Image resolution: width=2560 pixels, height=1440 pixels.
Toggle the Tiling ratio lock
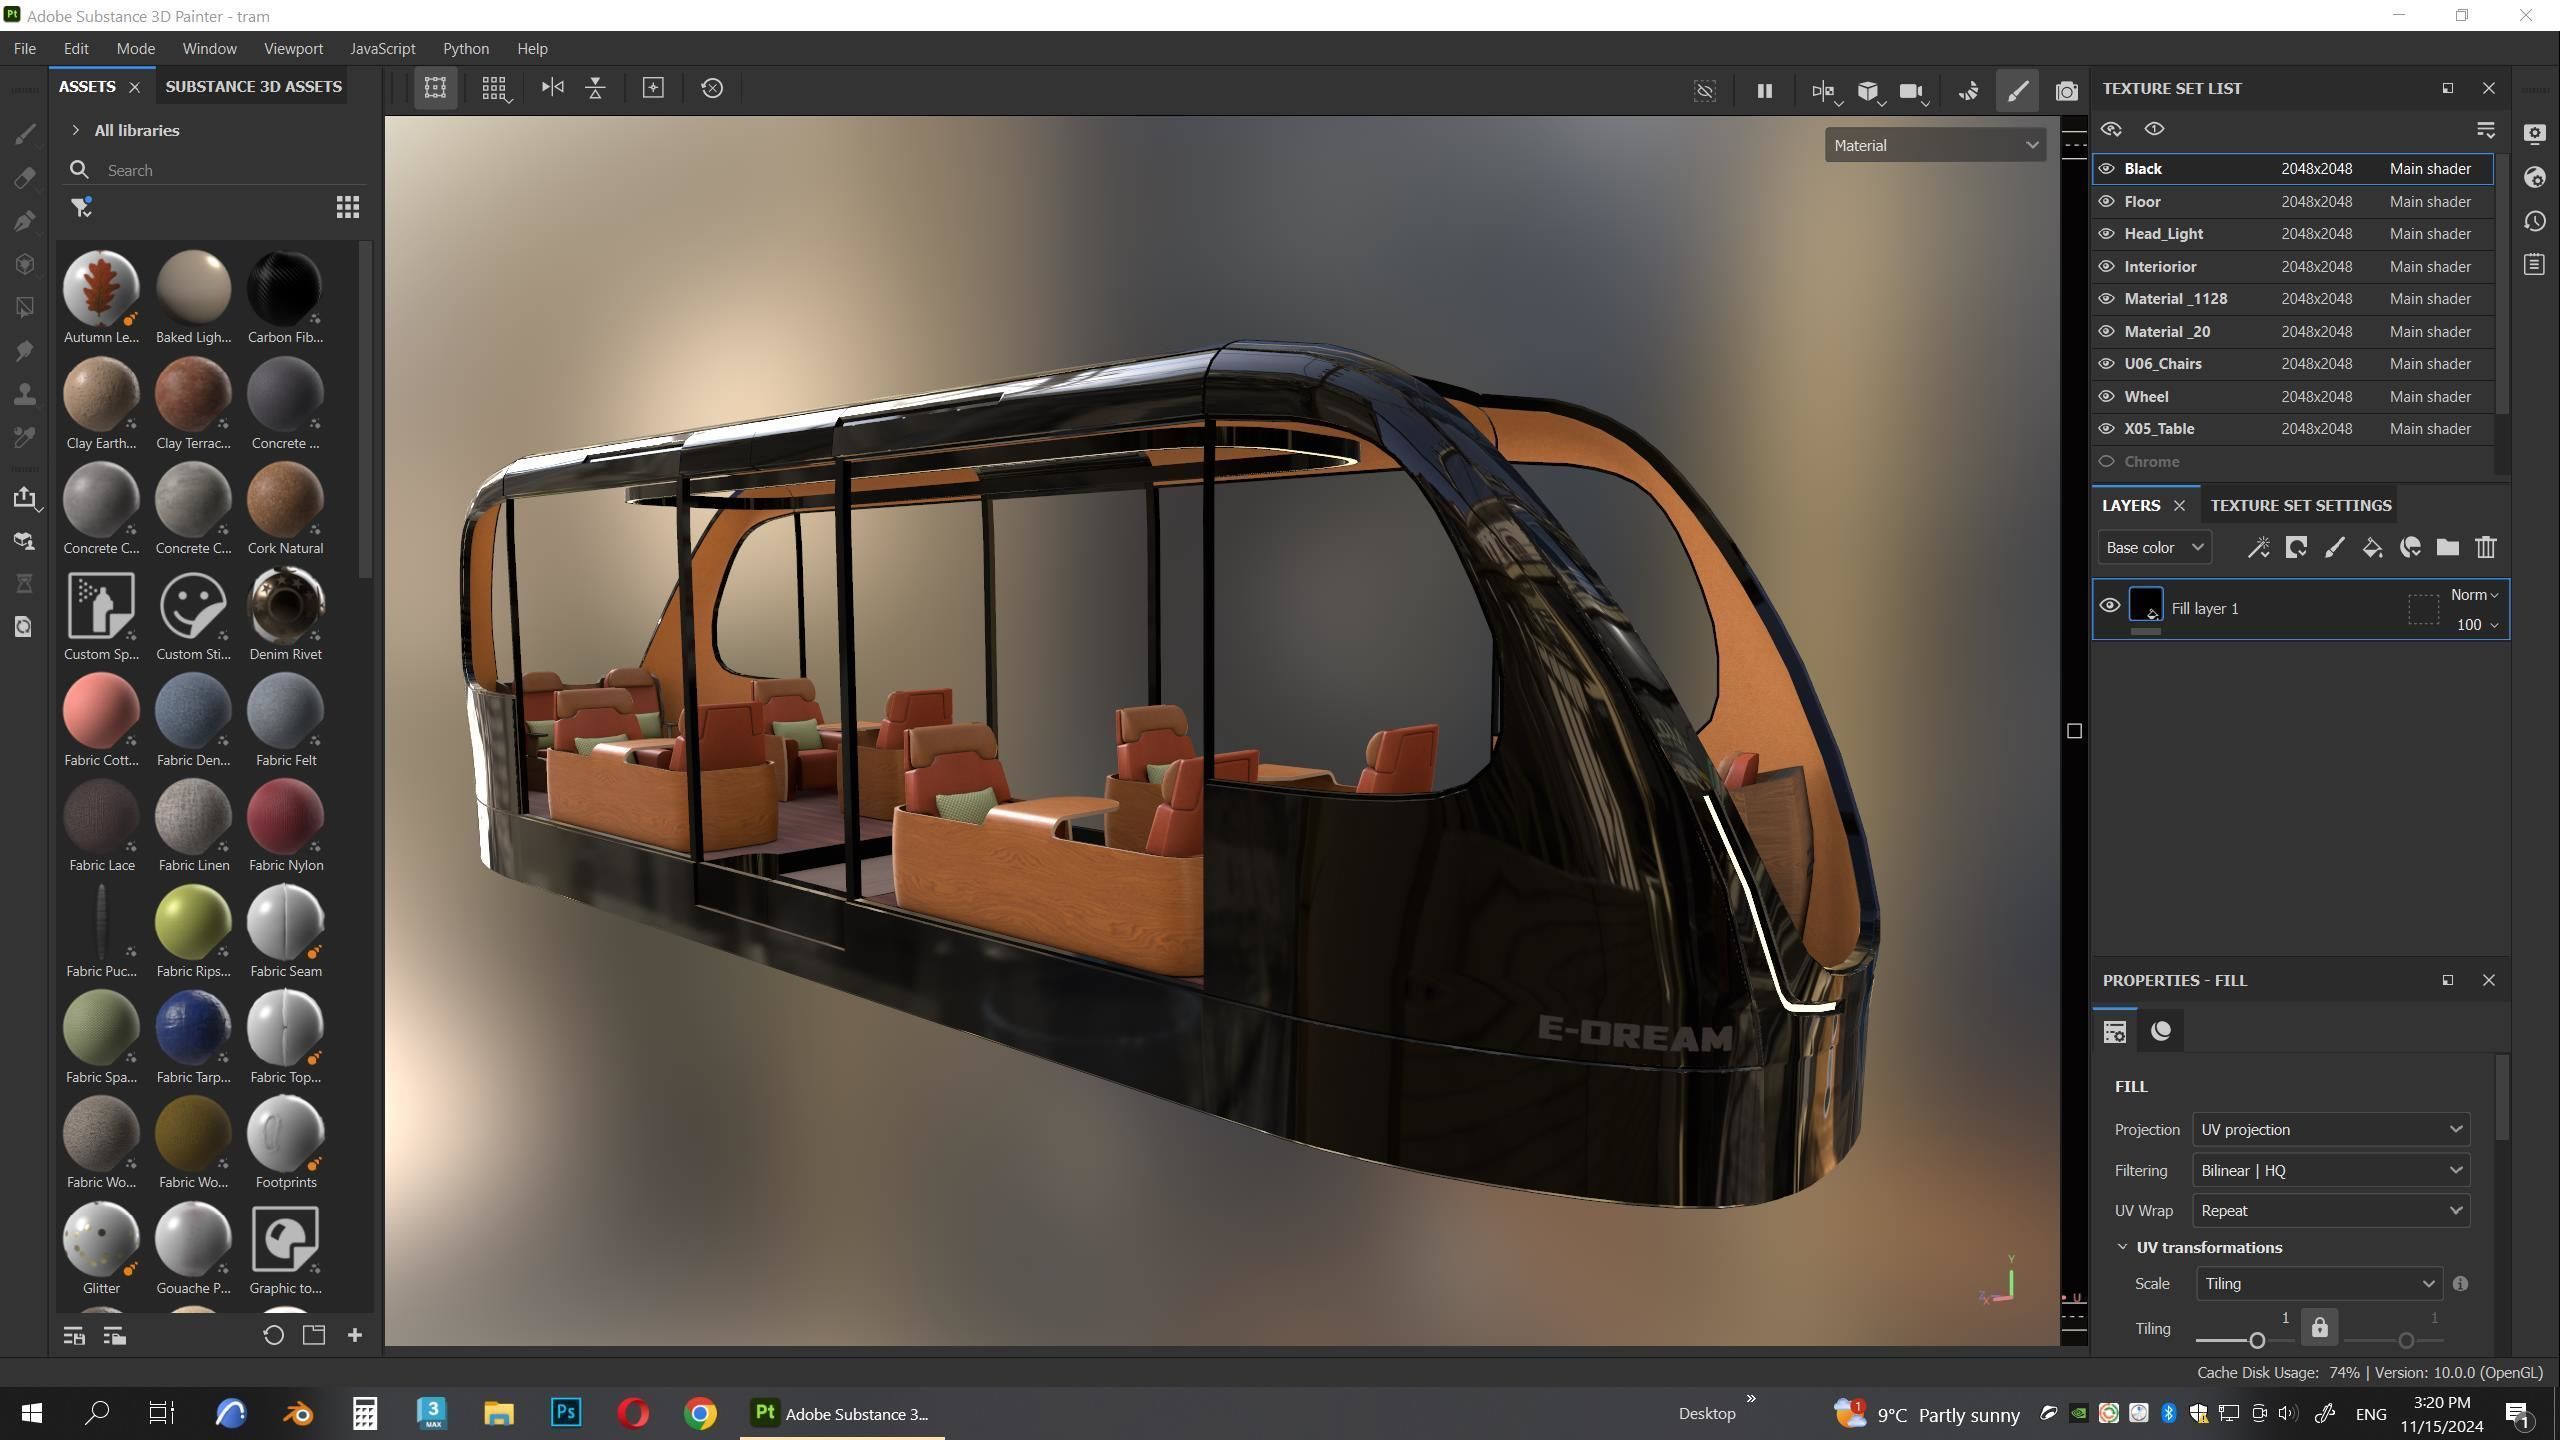(2319, 1328)
